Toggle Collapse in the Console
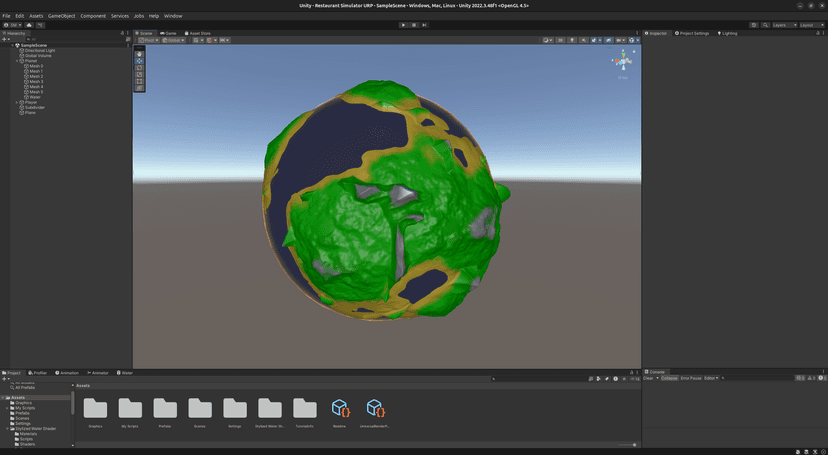Screen dimensions: 828x455 click(669, 378)
